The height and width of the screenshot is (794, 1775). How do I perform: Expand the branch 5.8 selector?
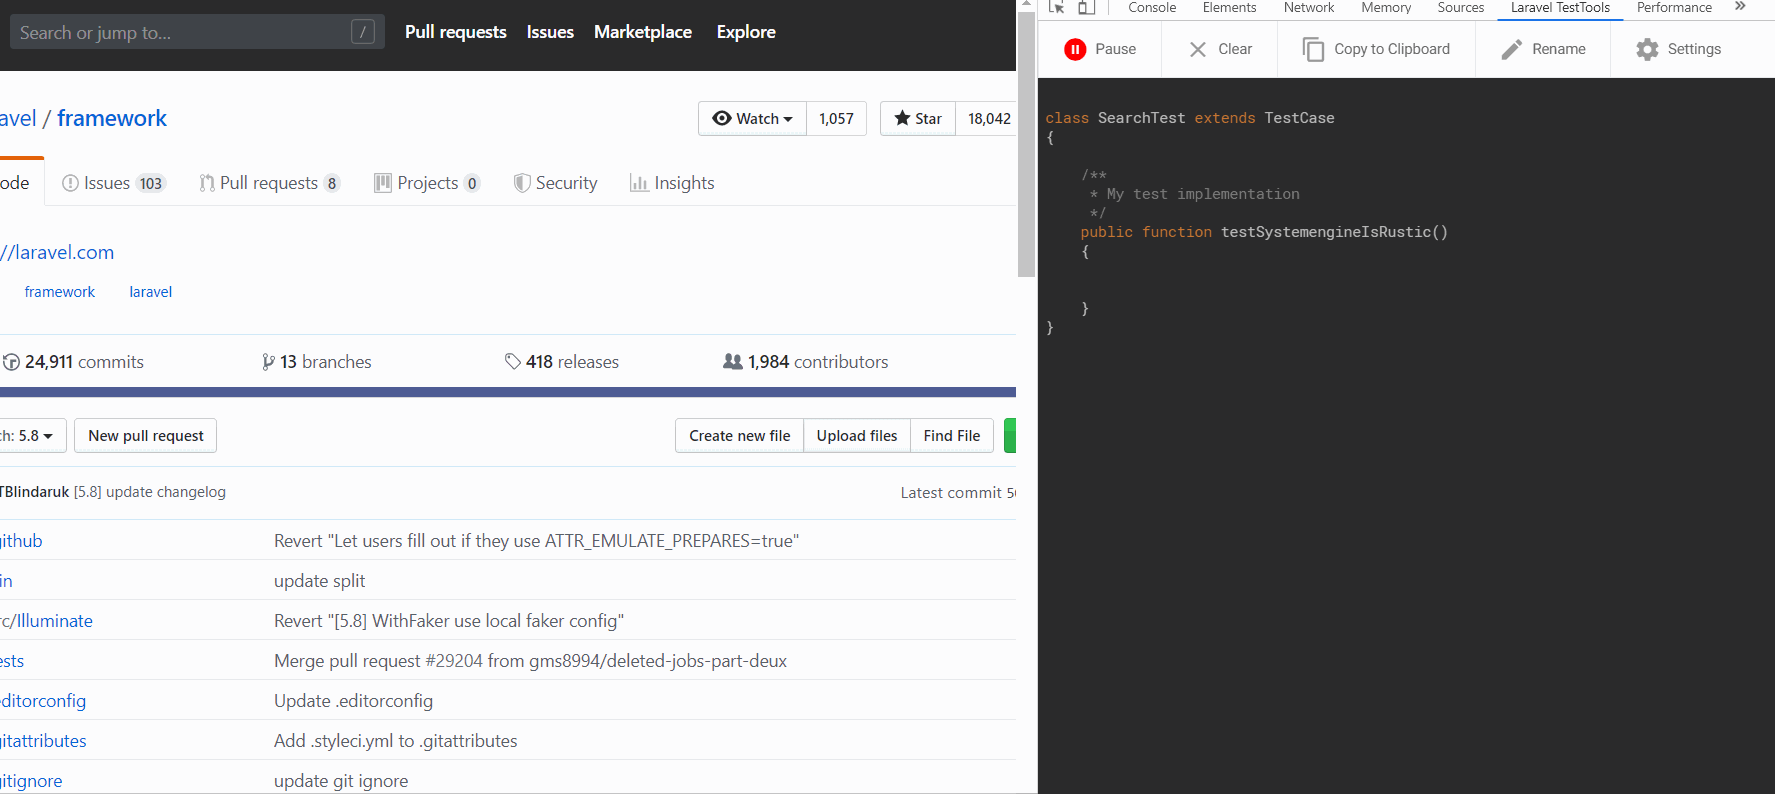click(32, 436)
